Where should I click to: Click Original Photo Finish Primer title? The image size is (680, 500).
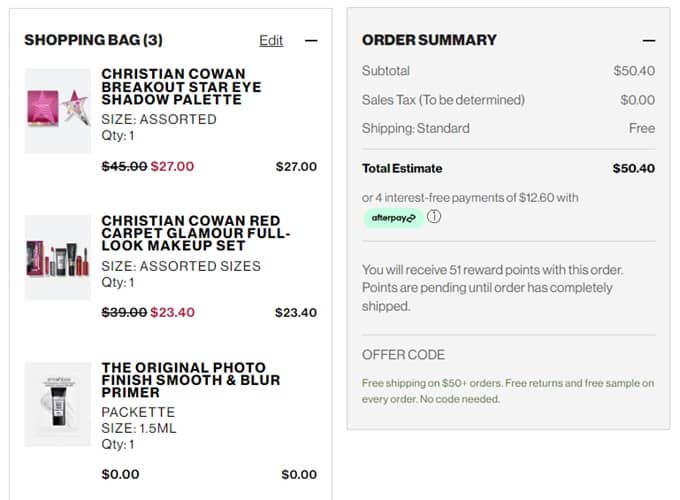tap(190, 381)
